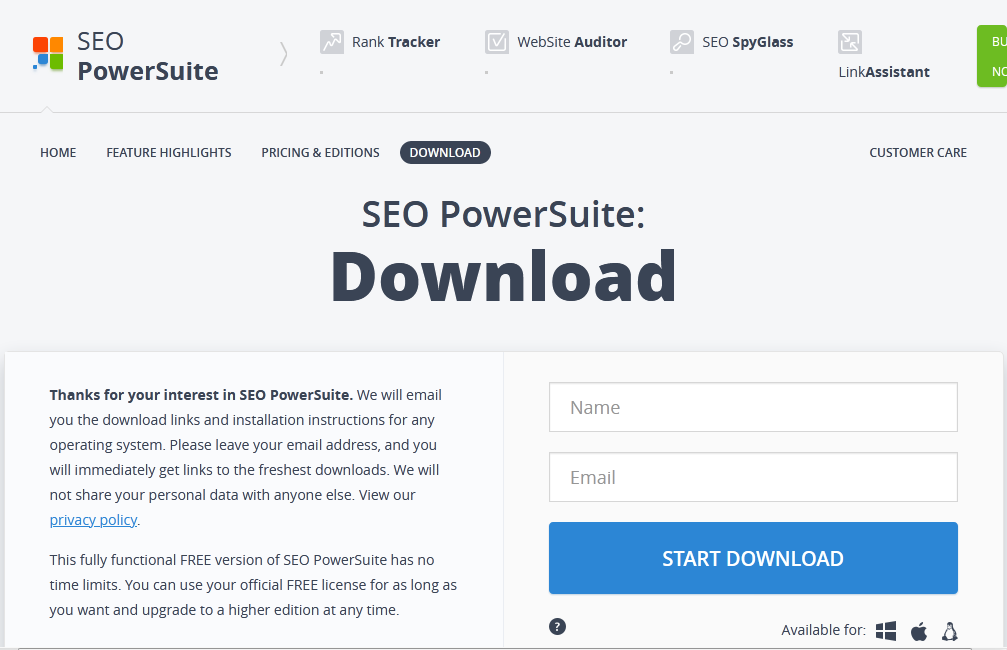The height and width of the screenshot is (650, 1007).
Task: Click the Windows platform icon
Action: 886,631
